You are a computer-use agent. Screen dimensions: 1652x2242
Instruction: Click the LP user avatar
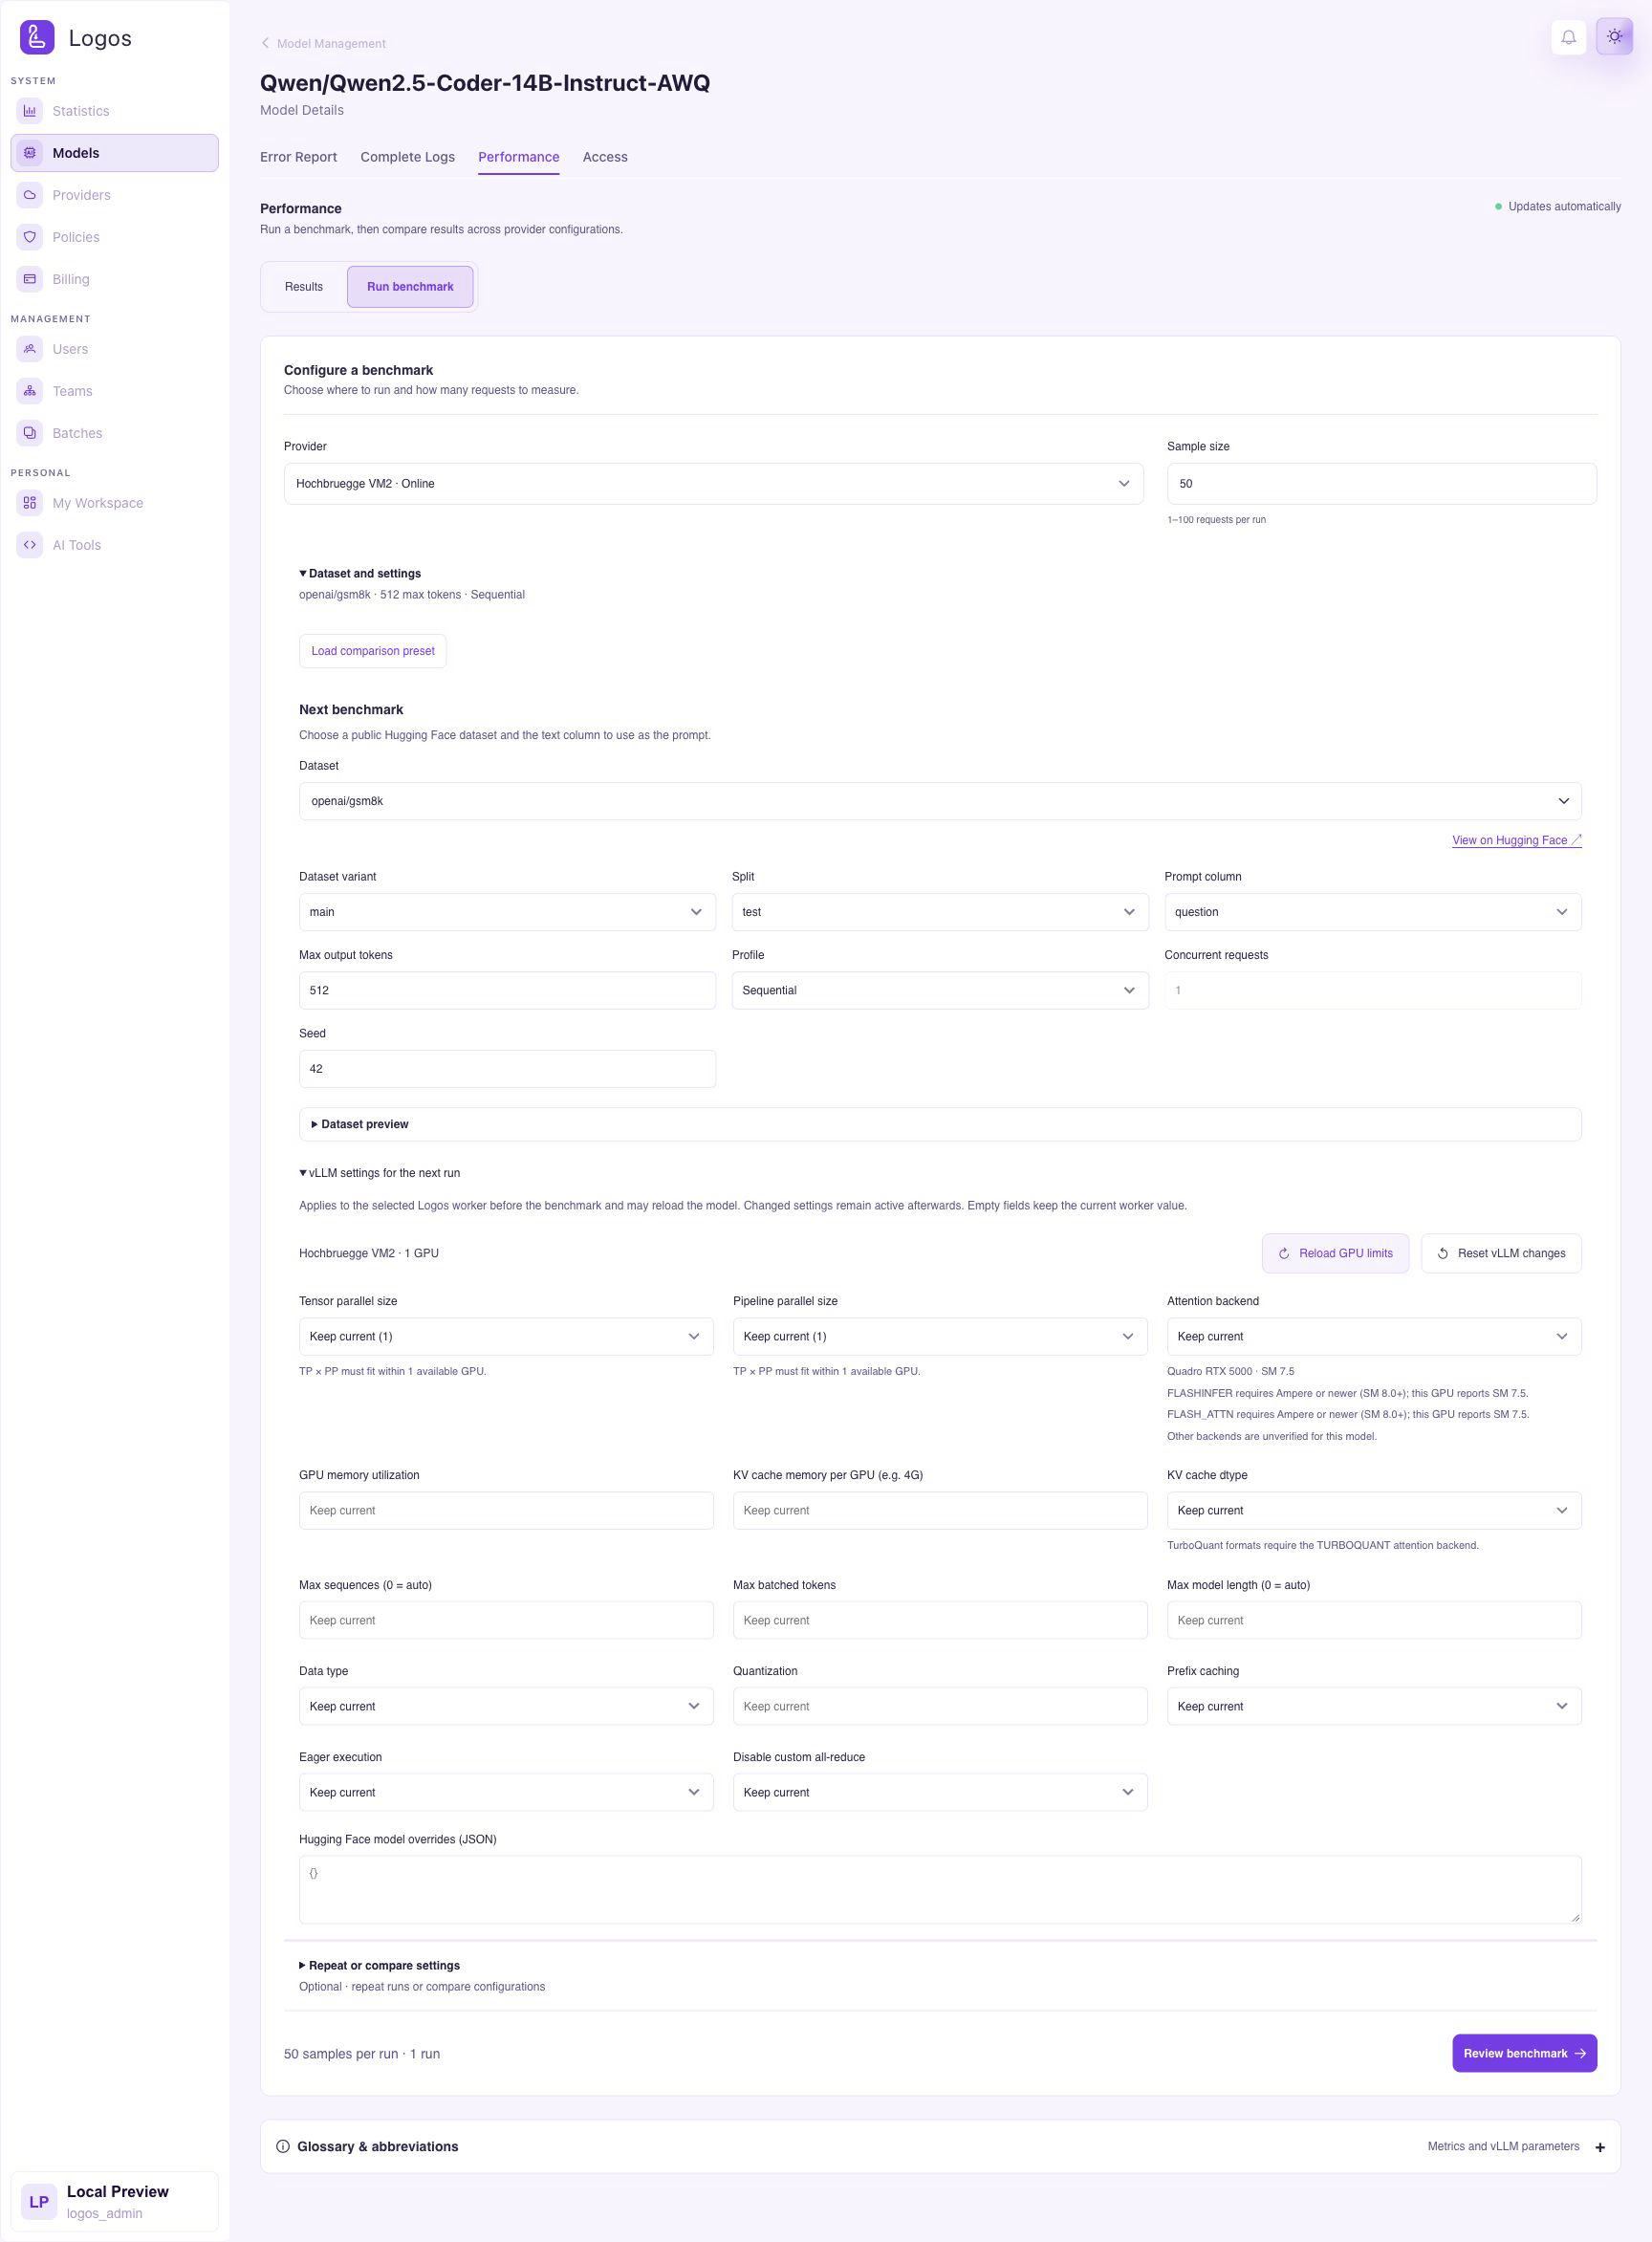coord(39,2201)
